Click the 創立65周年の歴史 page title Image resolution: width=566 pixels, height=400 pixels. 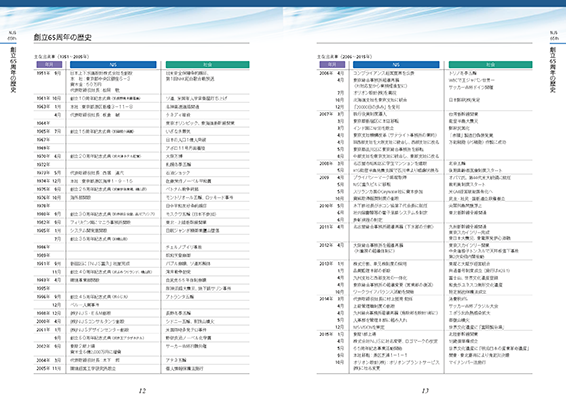pos(62,37)
